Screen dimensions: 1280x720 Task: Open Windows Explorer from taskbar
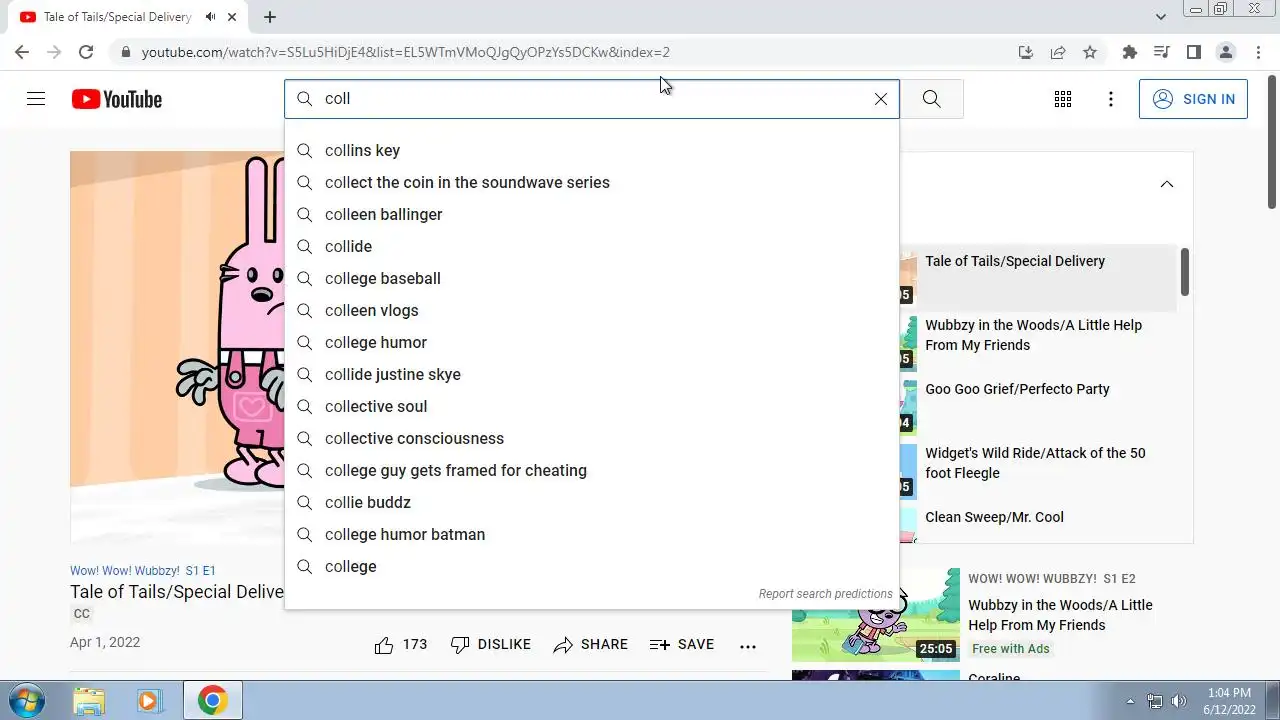(x=89, y=701)
